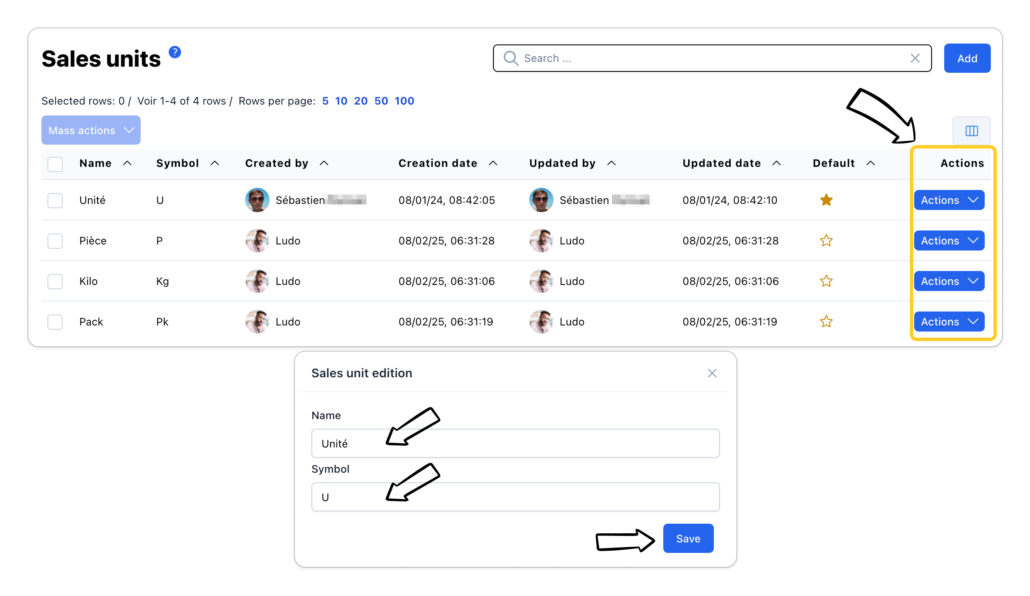1030x596 pixels.
Task: Expand Actions dropdown for Pièce row
Action: click(948, 241)
